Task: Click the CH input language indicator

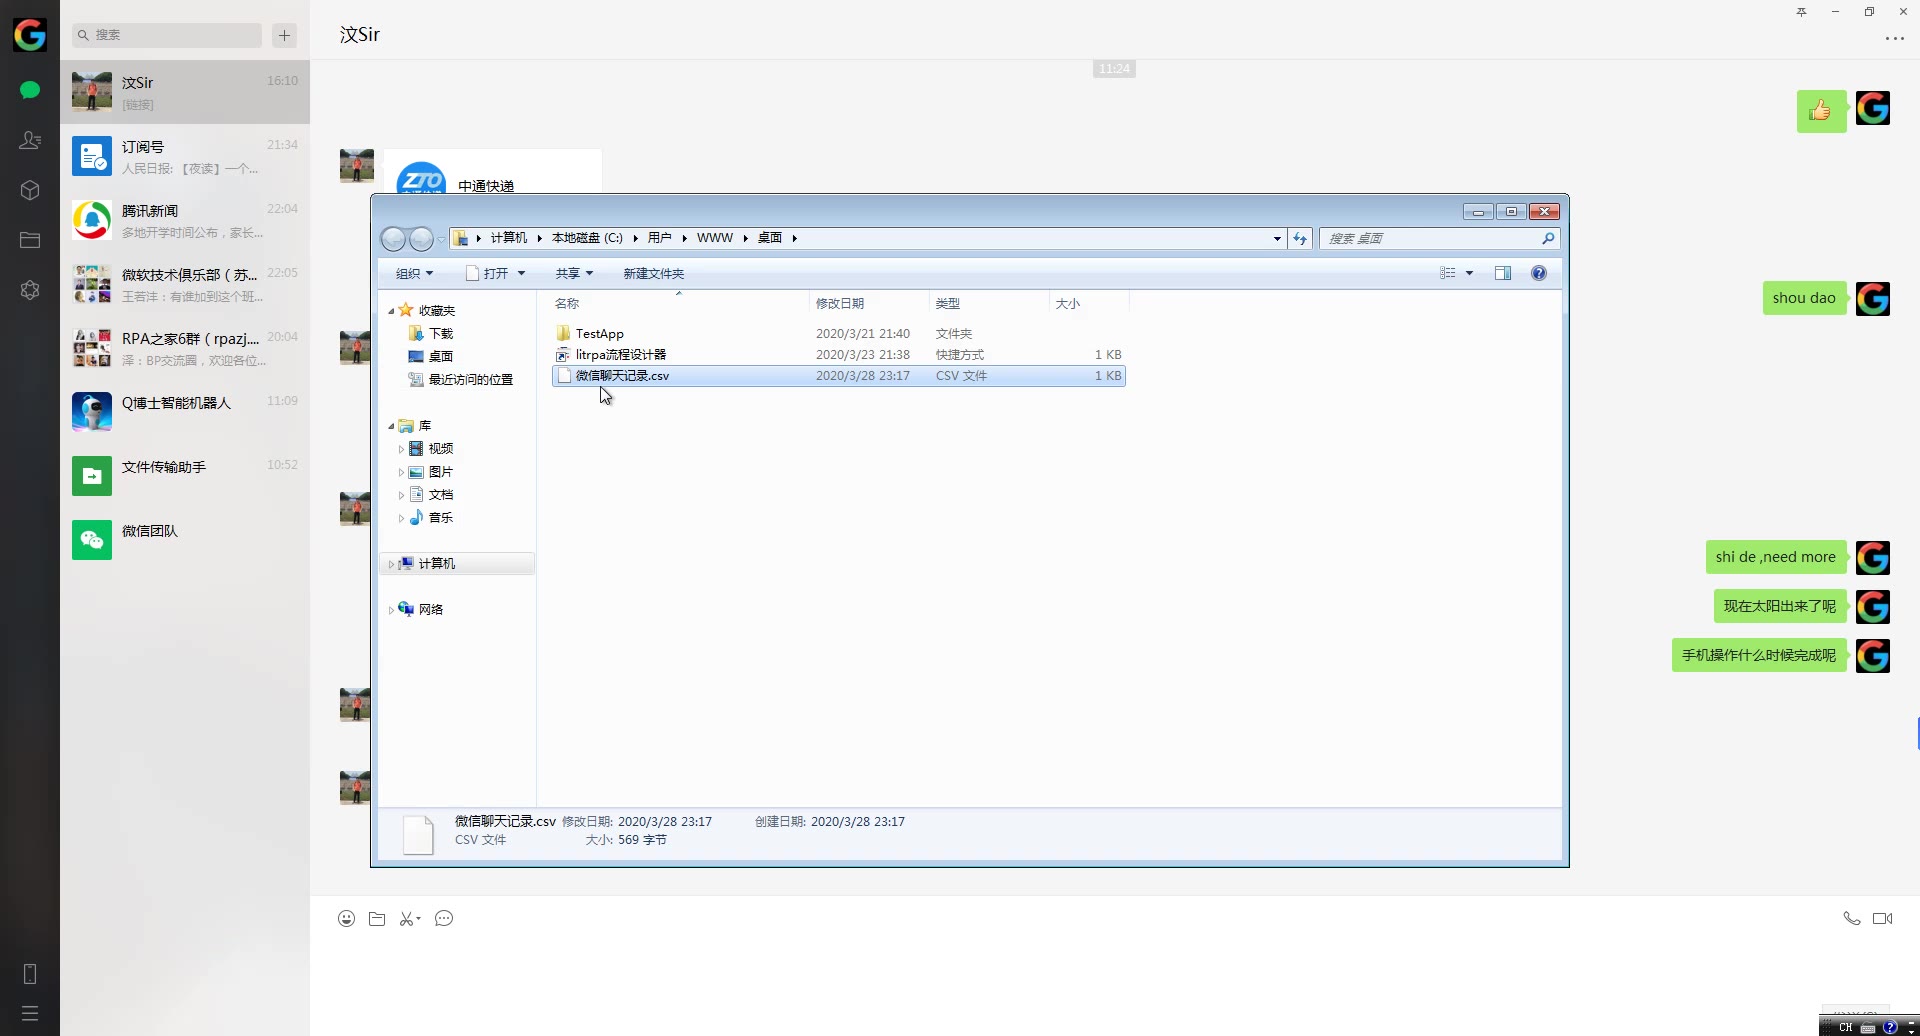Action: point(1846,1027)
